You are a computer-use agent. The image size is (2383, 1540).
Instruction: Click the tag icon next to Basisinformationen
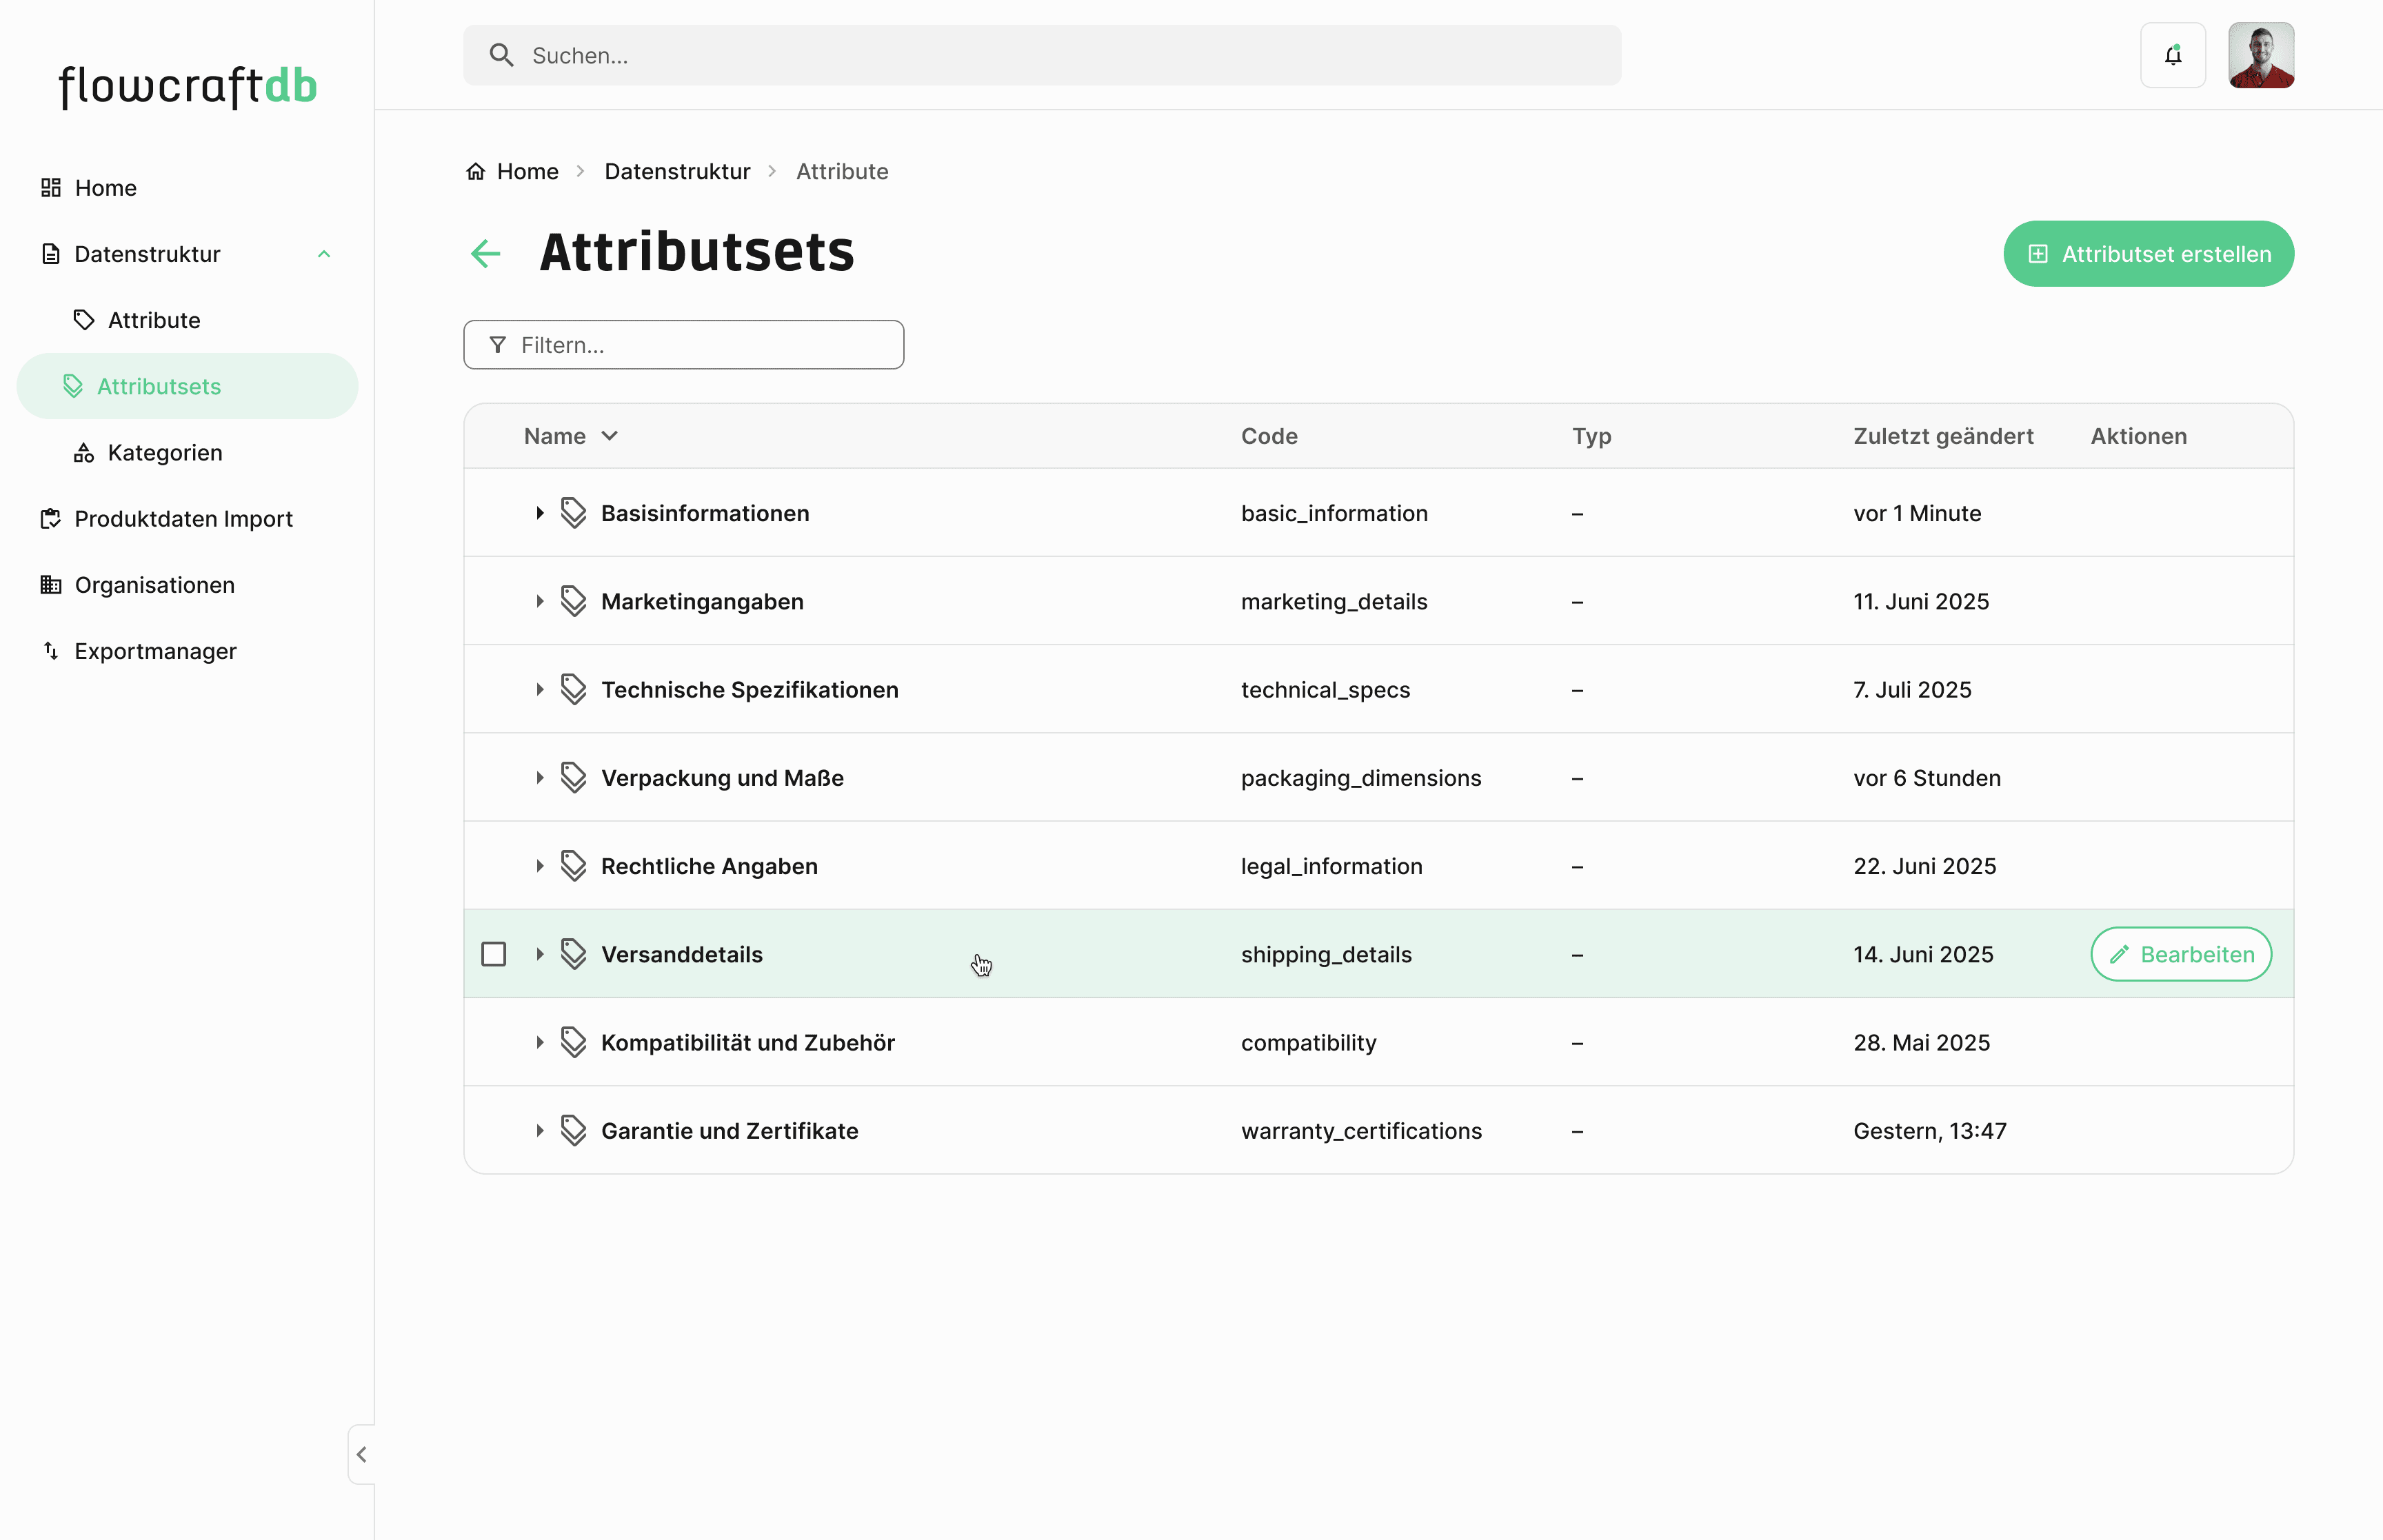click(573, 513)
